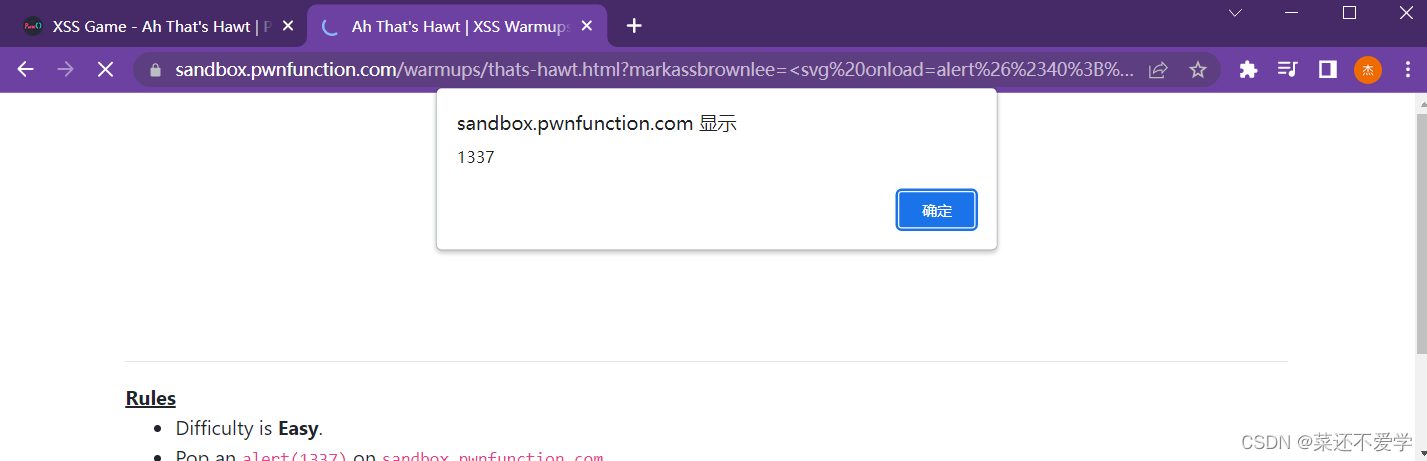Click the alert(1337) code text
Image resolution: width=1427 pixels, height=461 pixels.
[294, 457]
